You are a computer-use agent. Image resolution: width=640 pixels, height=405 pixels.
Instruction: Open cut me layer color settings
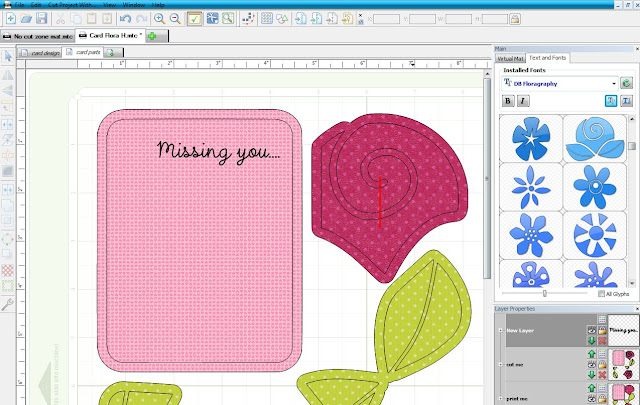pos(602,354)
